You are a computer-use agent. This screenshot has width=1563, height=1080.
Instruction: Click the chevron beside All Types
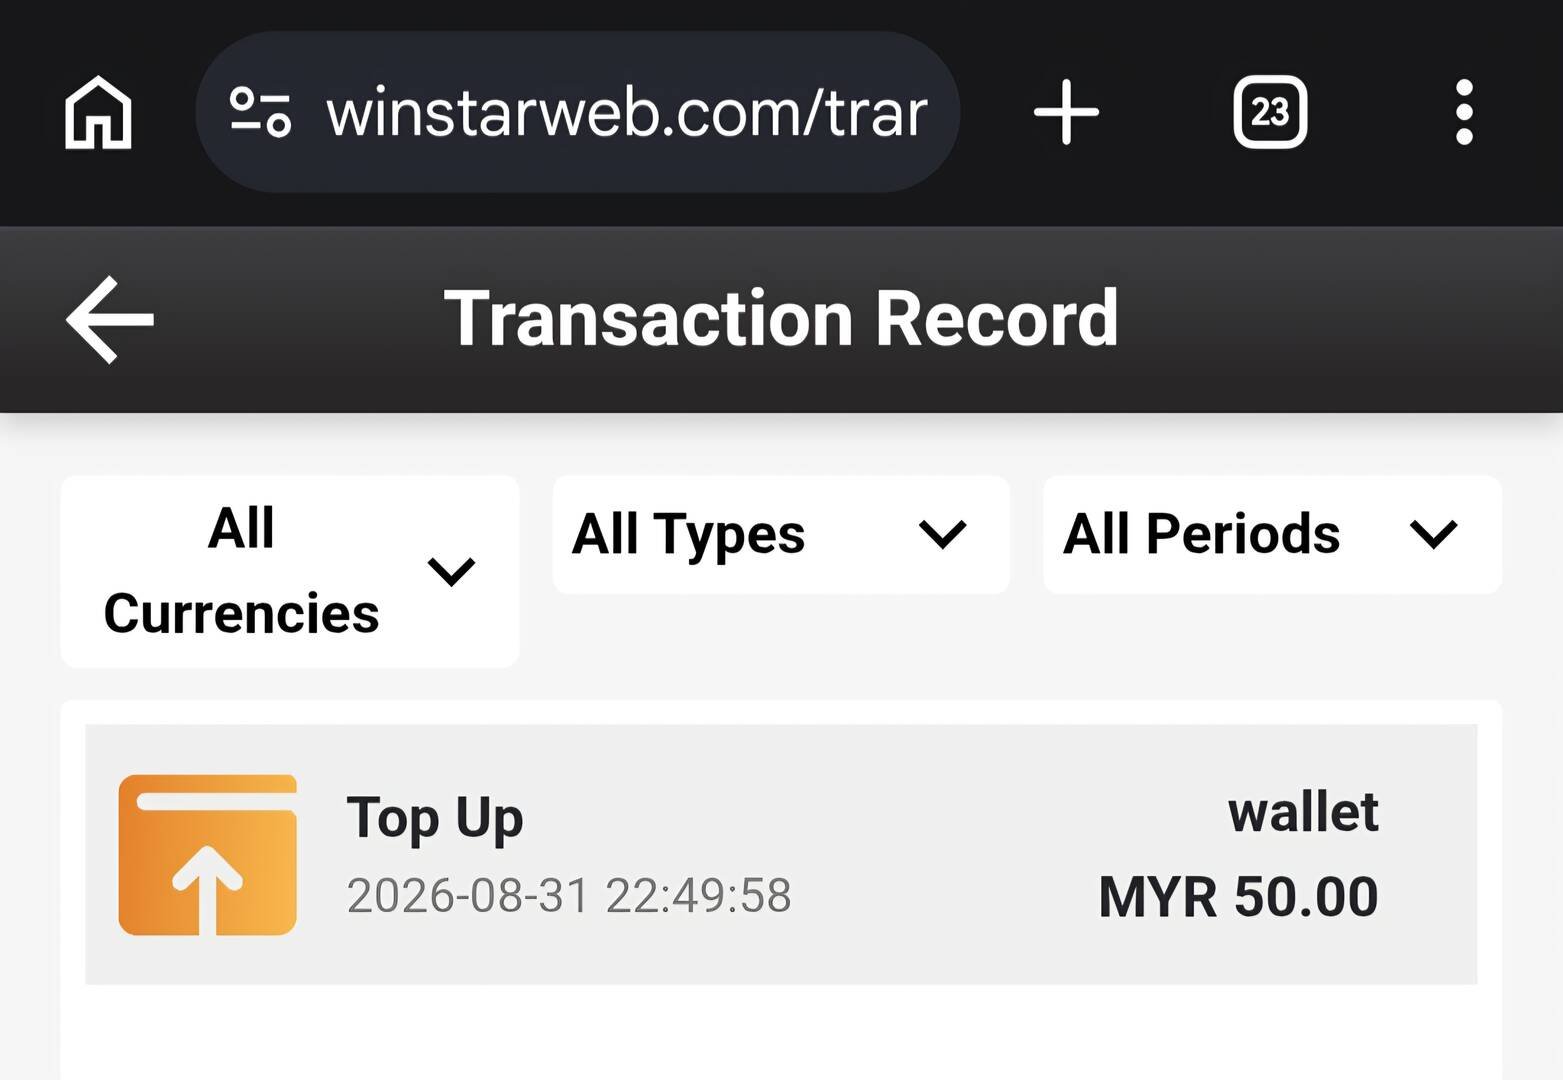tap(942, 534)
